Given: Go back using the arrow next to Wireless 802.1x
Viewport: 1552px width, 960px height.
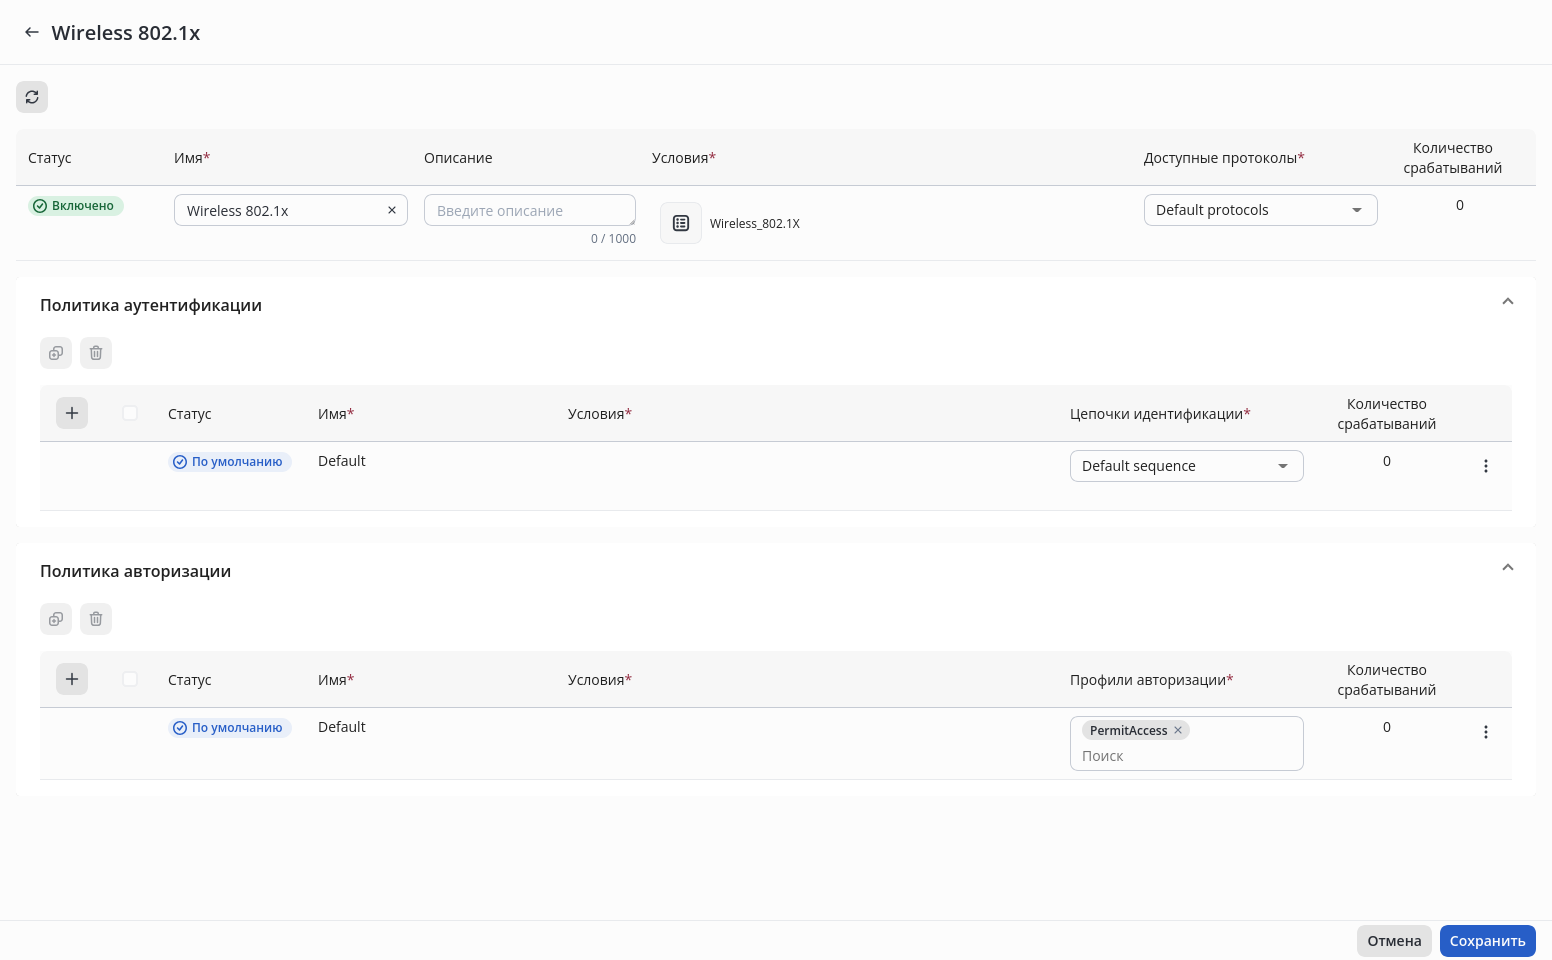Looking at the screenshot, I should [x=32, y=33].
